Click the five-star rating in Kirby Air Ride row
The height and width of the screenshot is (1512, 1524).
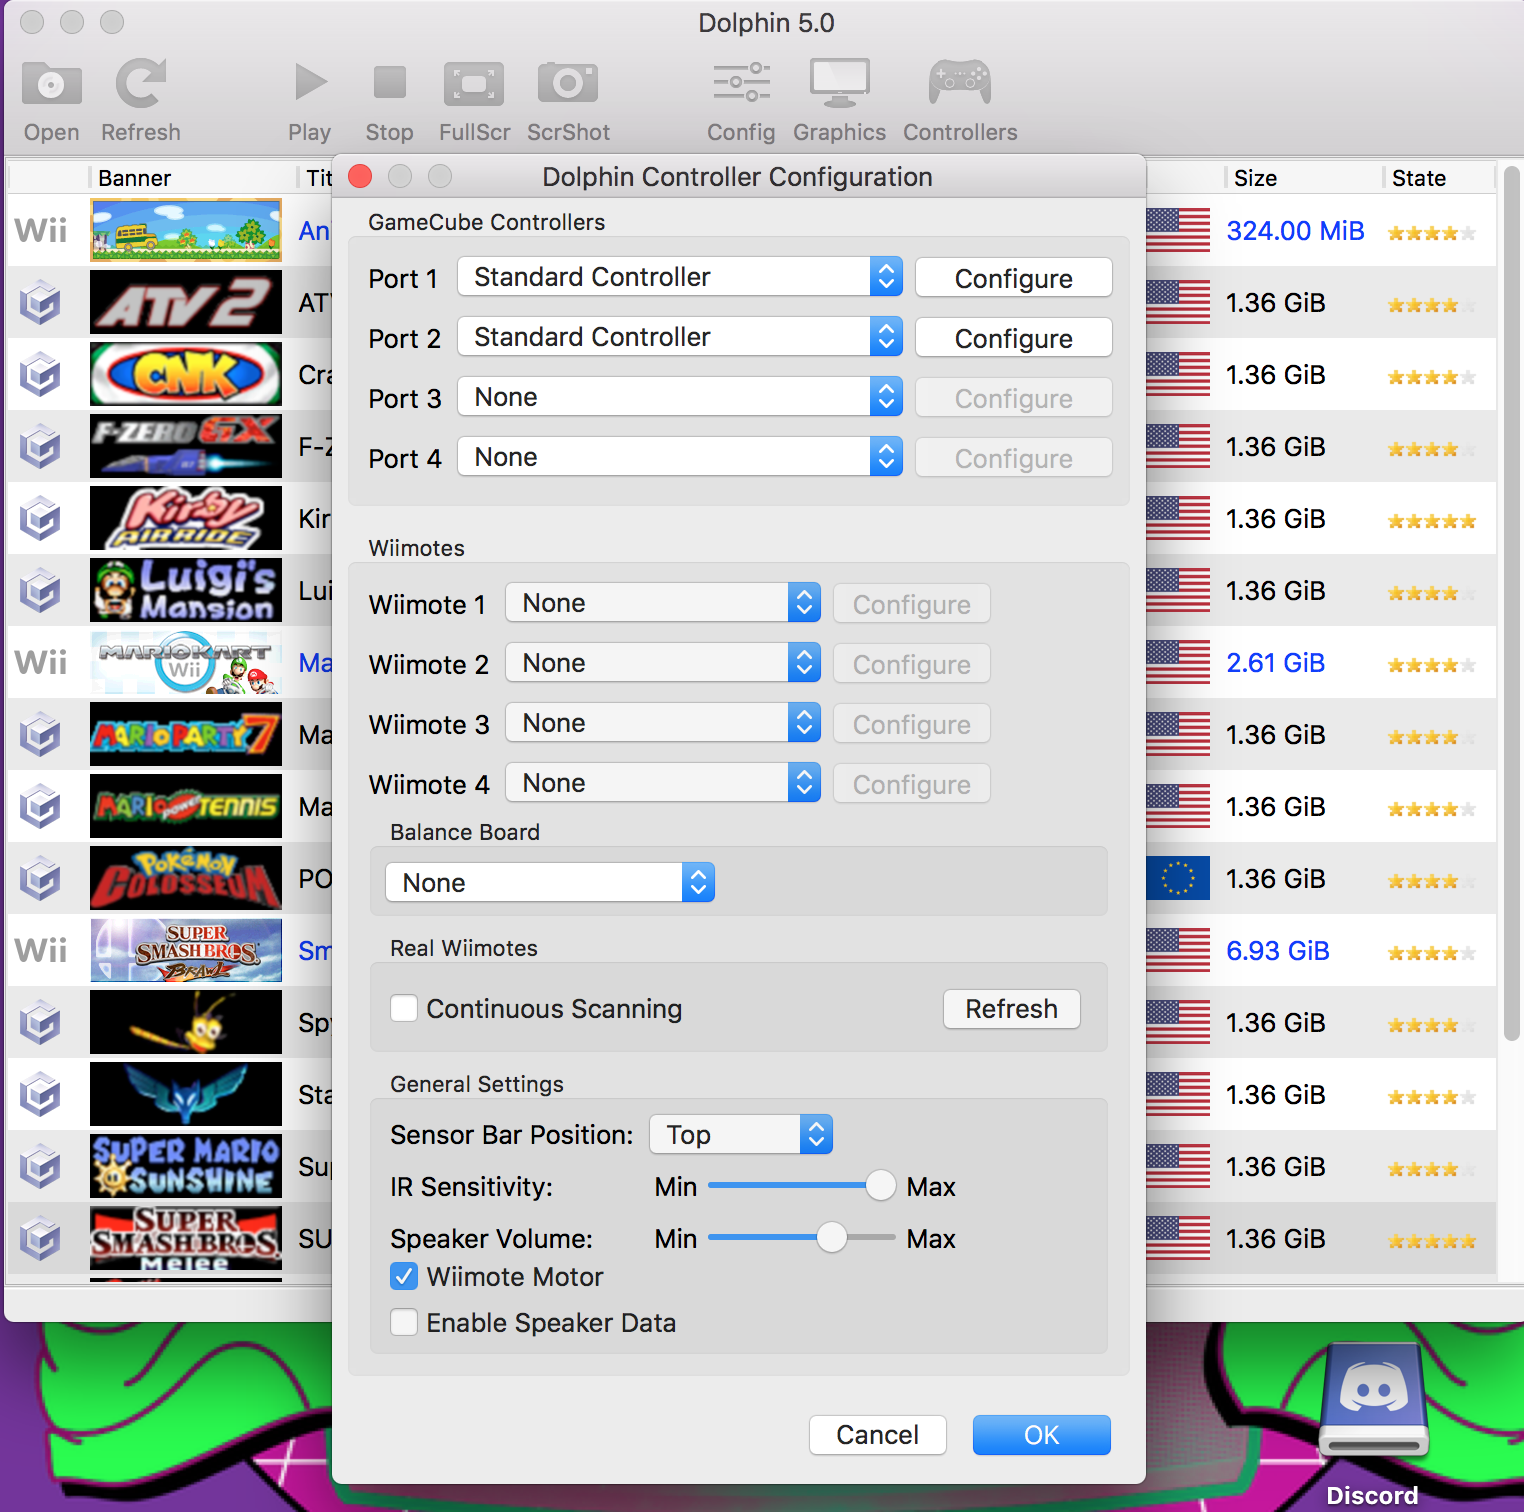pos(1432,521)
